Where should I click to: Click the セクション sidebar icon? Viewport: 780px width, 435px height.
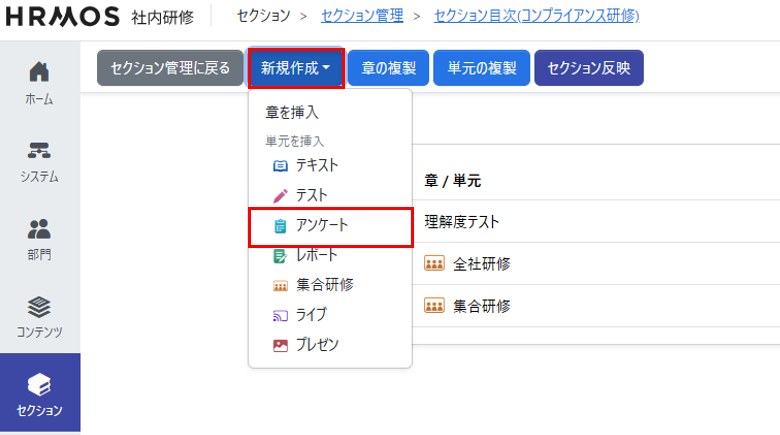click(x=40, y=393)
